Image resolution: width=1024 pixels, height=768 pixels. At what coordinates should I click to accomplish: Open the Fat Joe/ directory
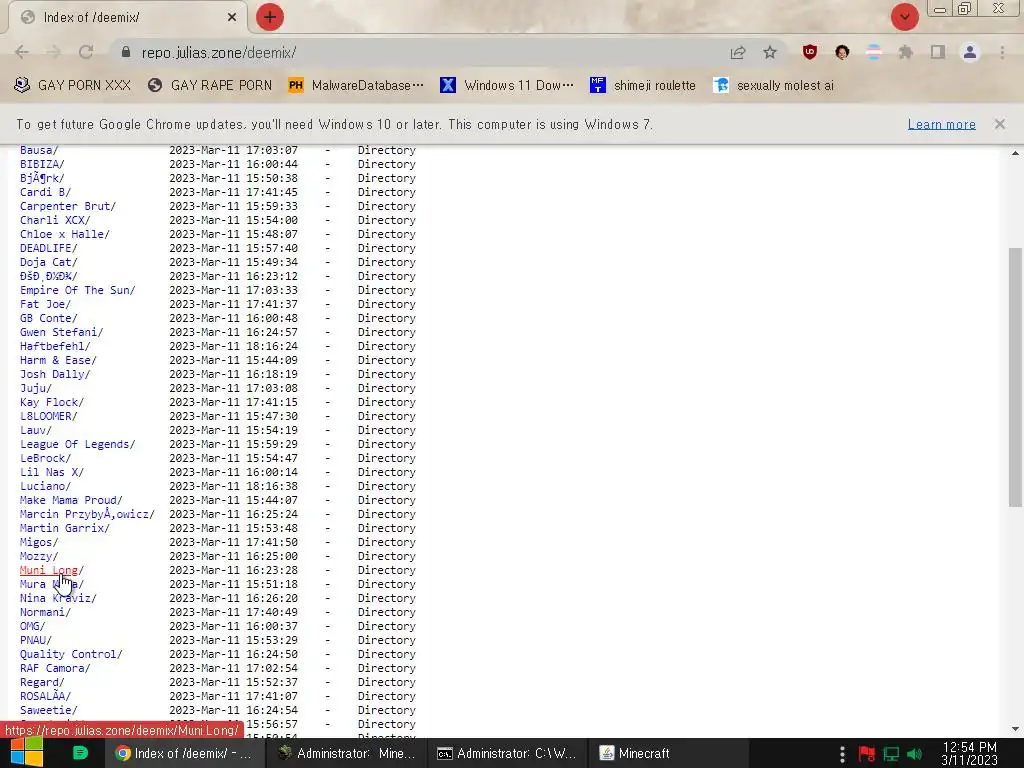pos(45,304)
